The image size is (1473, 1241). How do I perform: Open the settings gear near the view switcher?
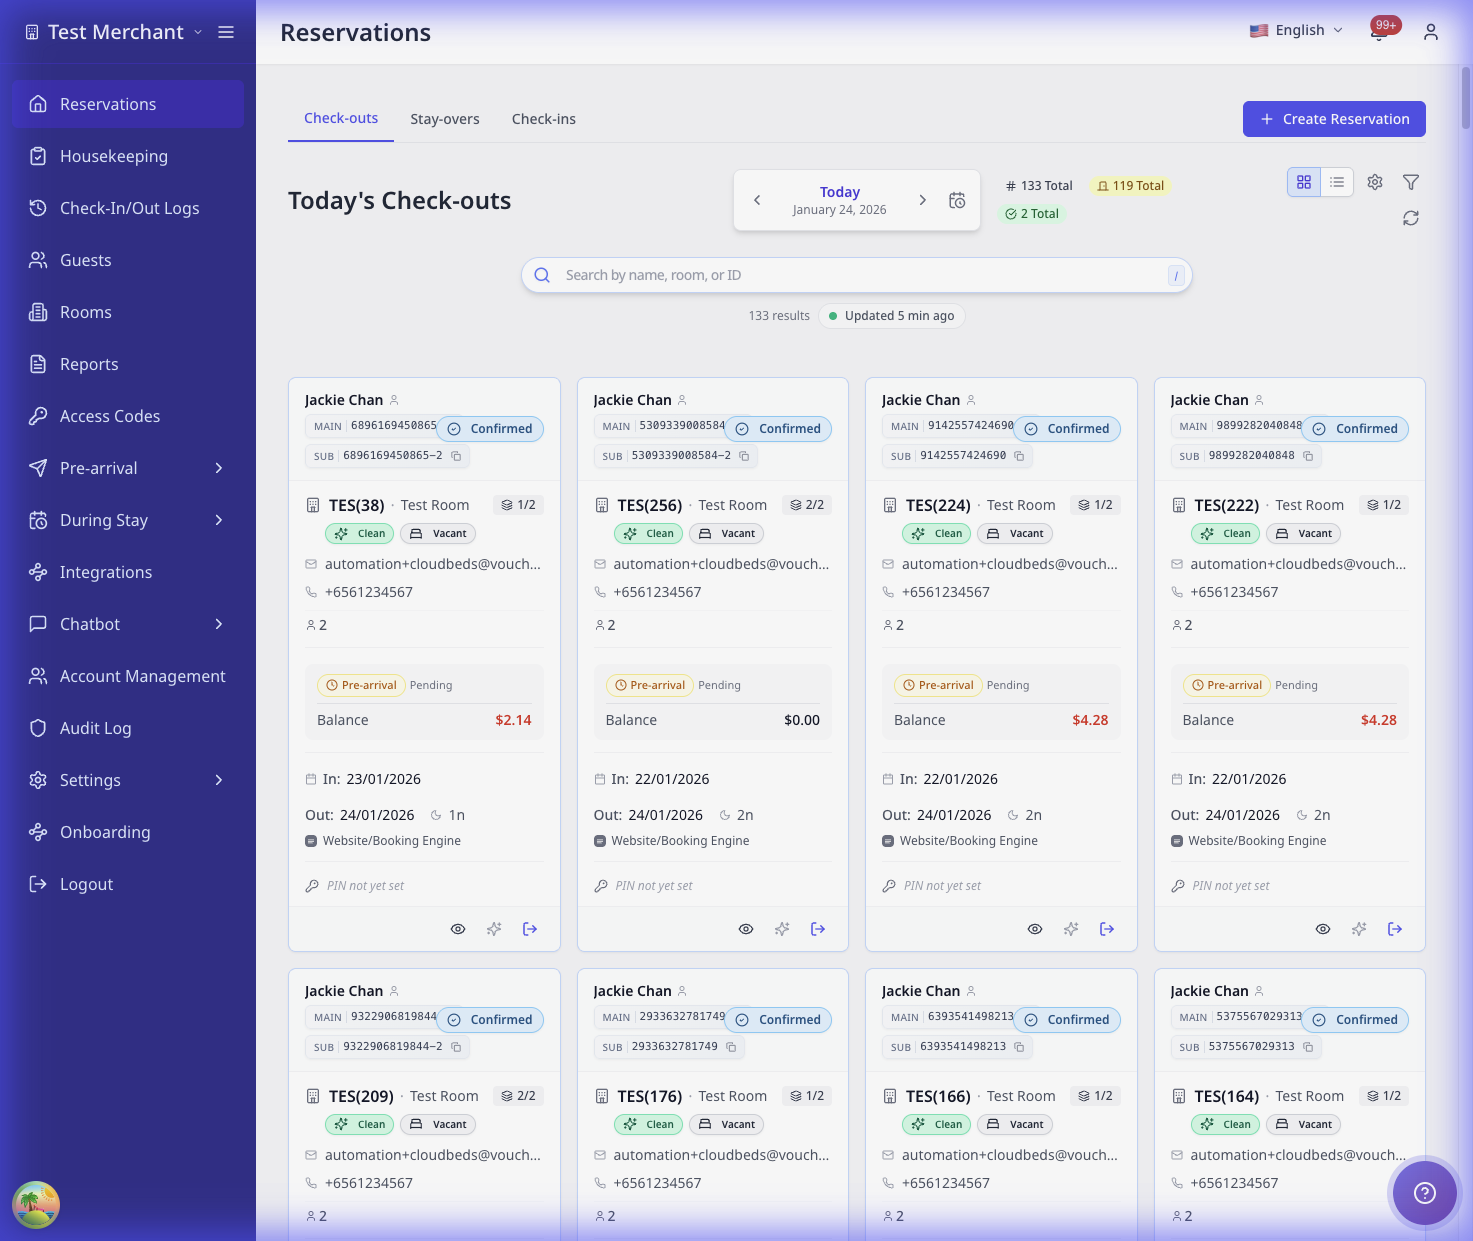click(1374, 182)
